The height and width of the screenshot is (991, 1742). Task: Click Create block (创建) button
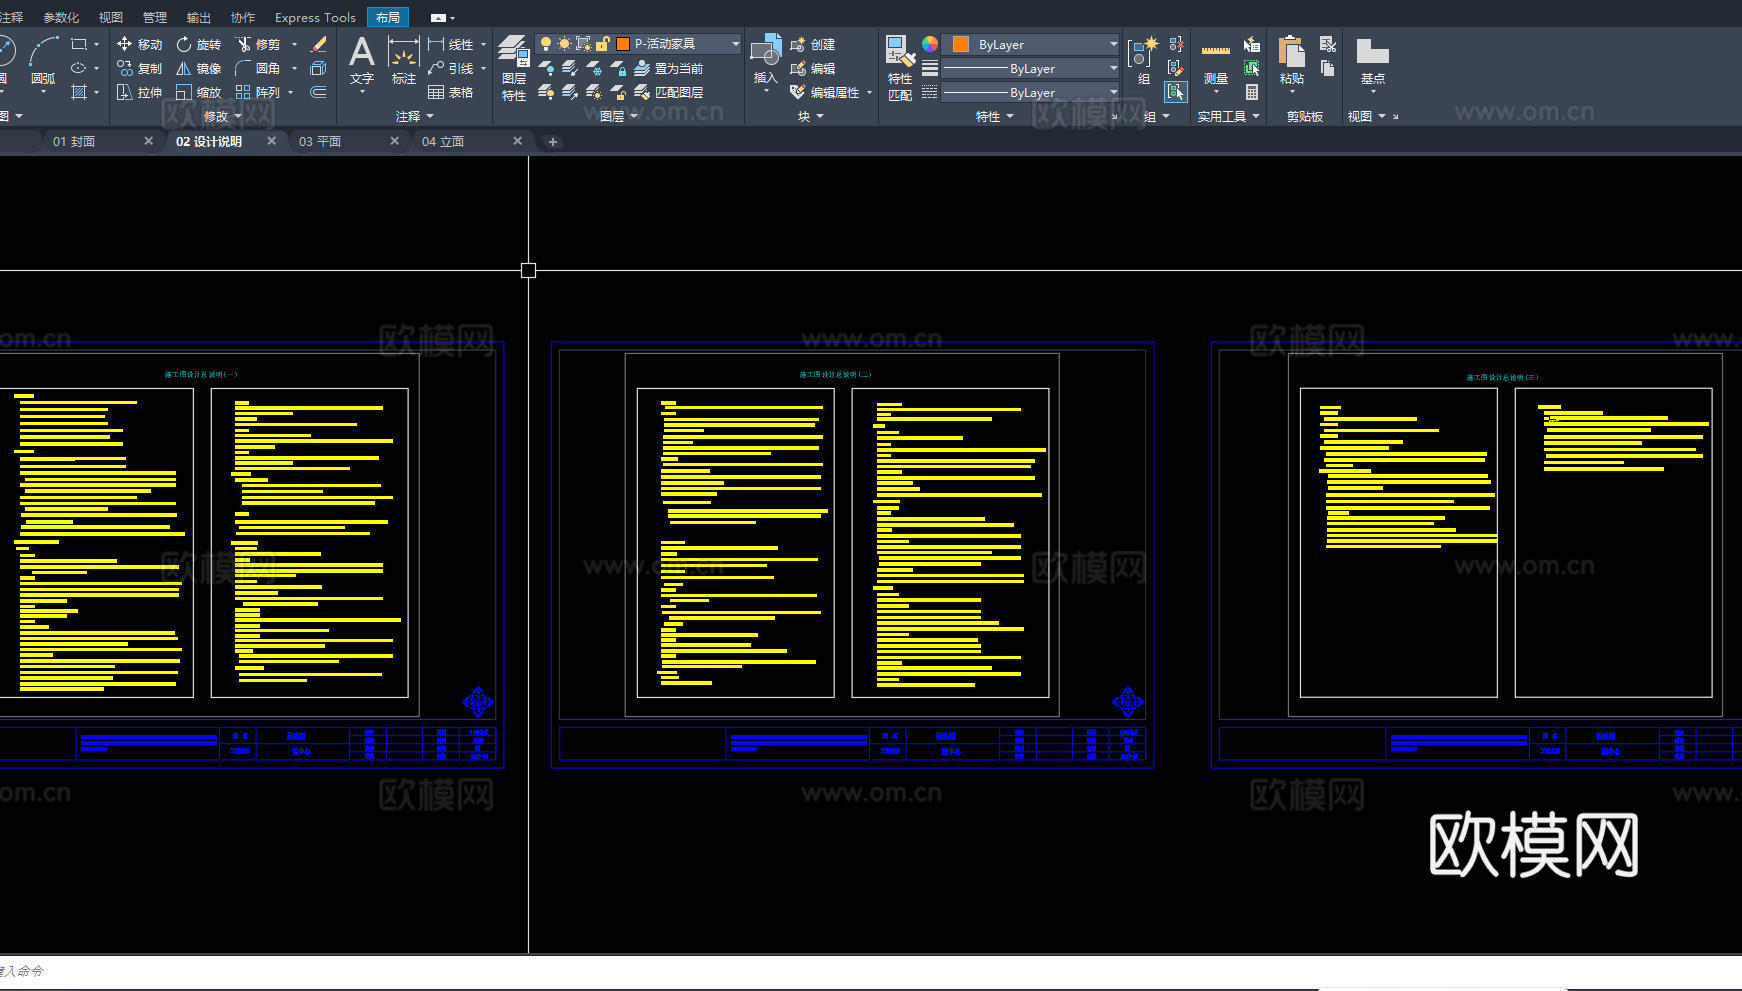(x=813, y=44)
